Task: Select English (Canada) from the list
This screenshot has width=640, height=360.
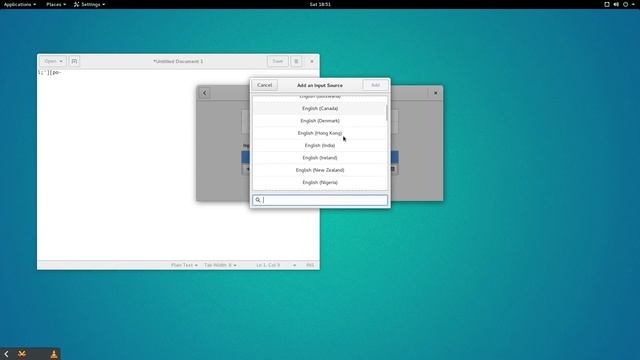Action: [320, 109]
